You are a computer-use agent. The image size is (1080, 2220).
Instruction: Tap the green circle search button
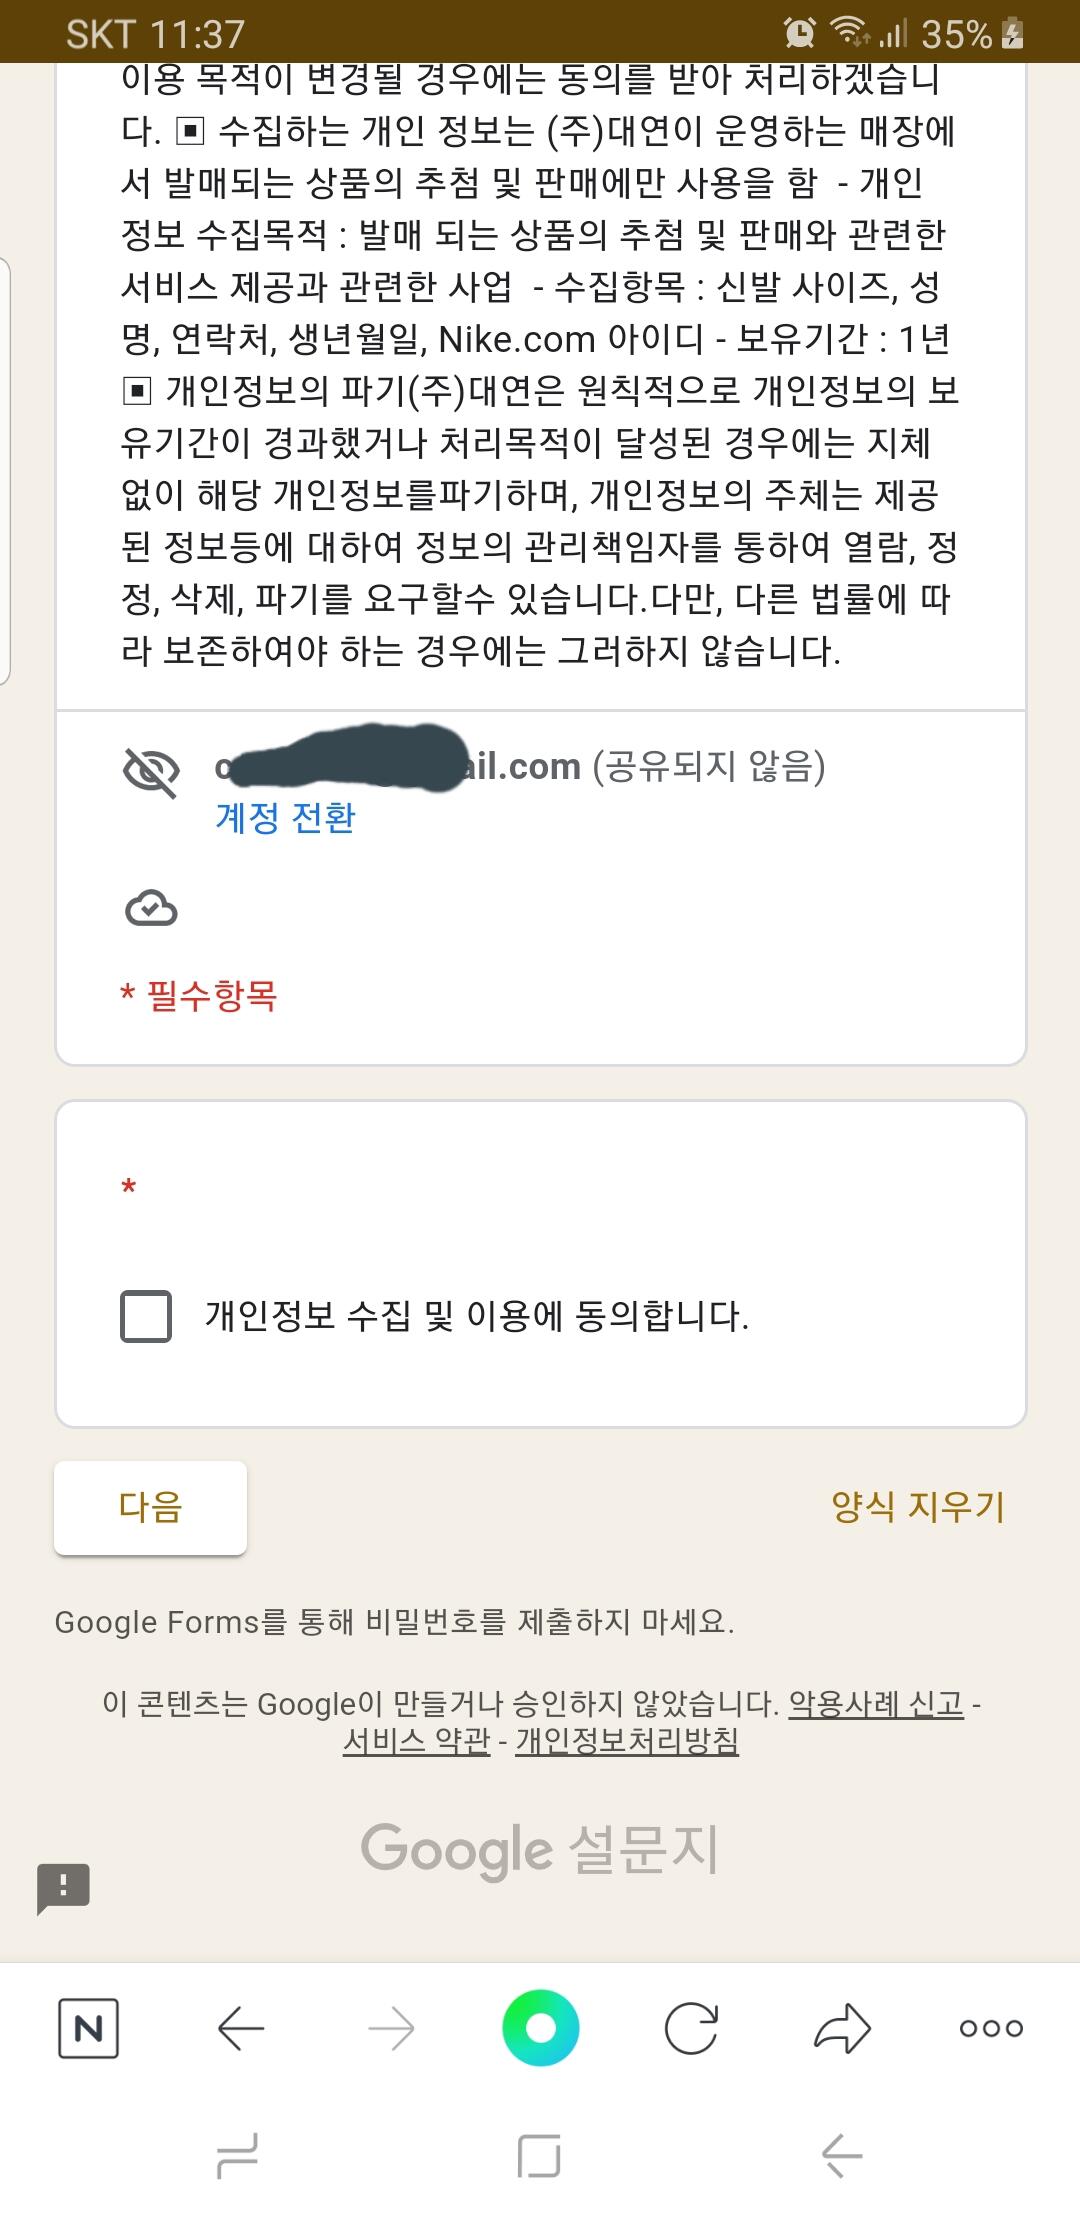click(x=540, y=2028)
